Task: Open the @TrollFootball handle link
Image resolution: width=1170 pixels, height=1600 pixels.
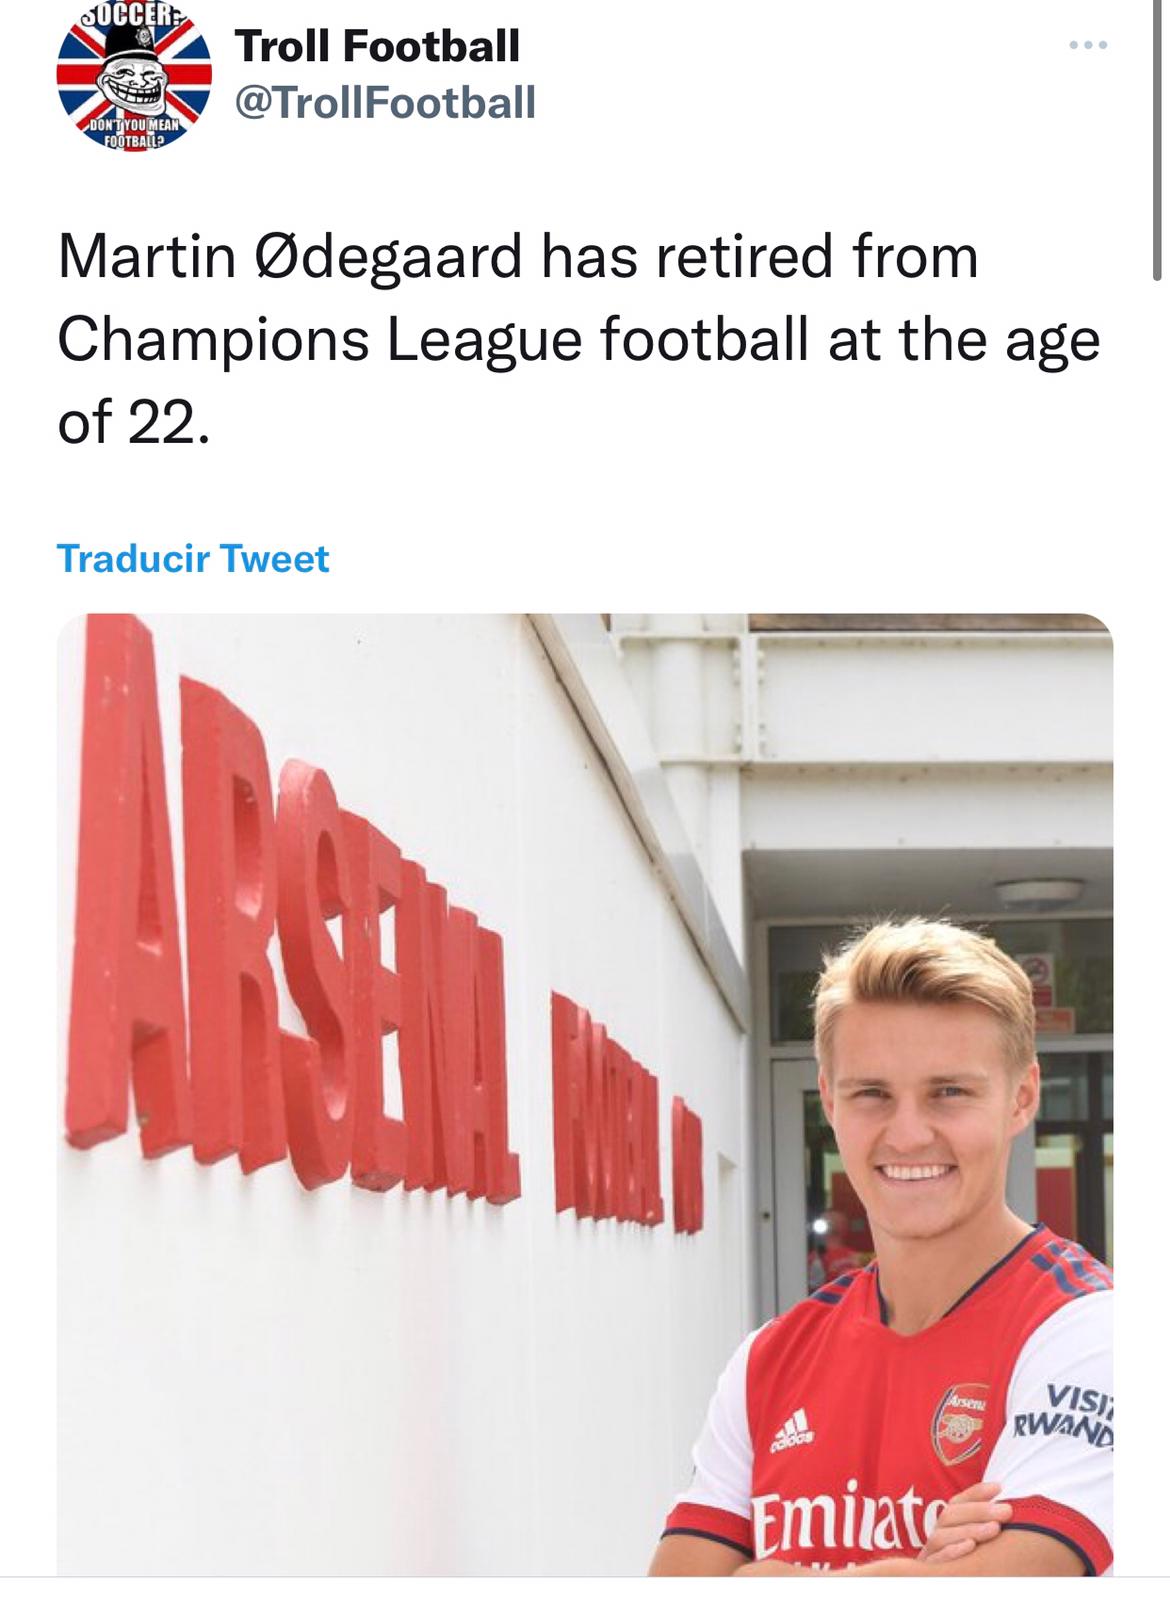Action: [385, 102]
